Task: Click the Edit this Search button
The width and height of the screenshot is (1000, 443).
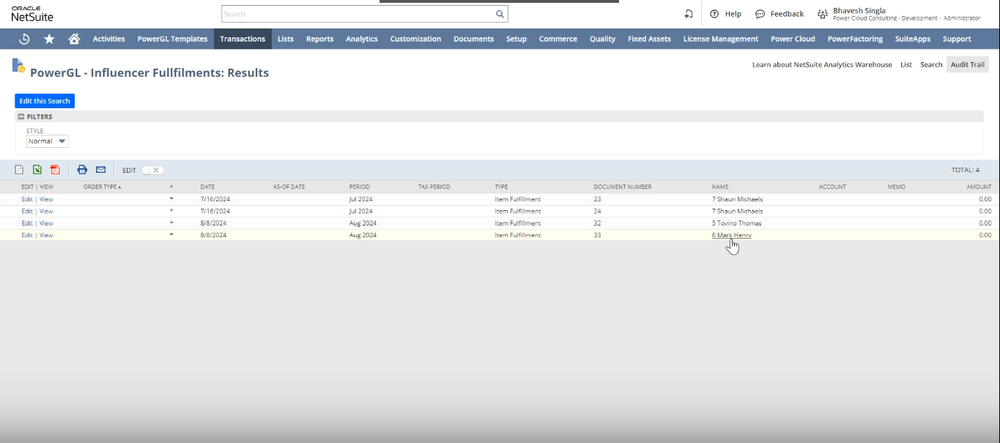Action: coord(45,101)
